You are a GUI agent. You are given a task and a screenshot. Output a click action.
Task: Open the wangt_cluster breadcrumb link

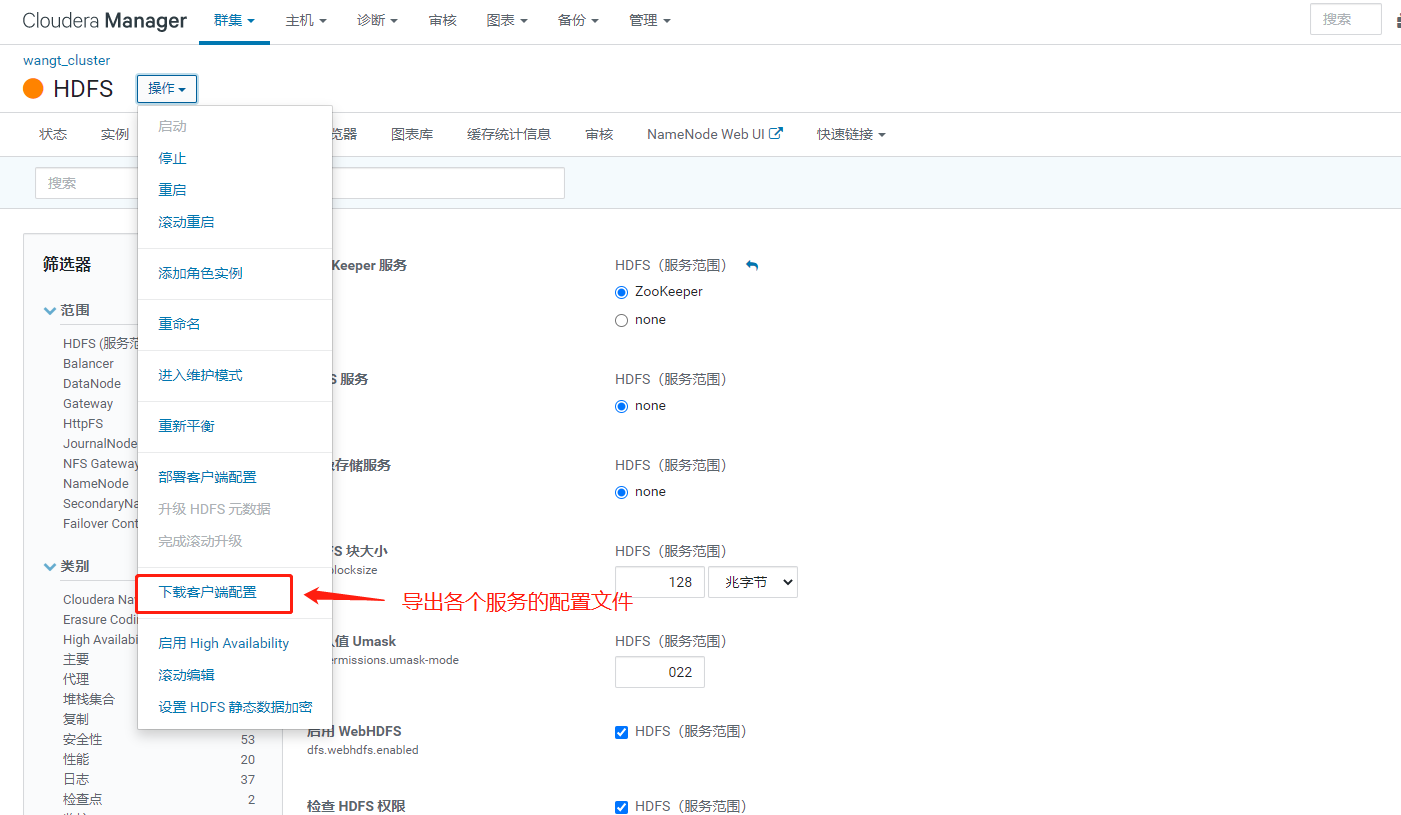pyautogui.click(x=67, y=60)
